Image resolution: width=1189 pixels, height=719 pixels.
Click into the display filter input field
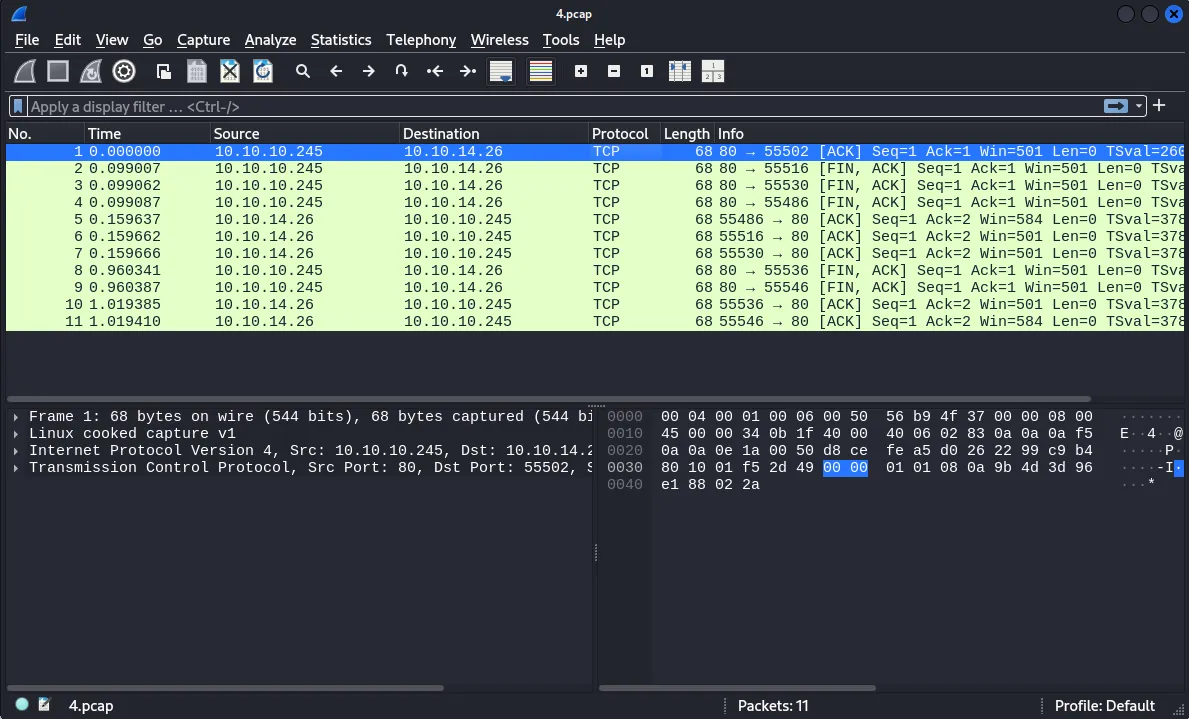point(560,106)
